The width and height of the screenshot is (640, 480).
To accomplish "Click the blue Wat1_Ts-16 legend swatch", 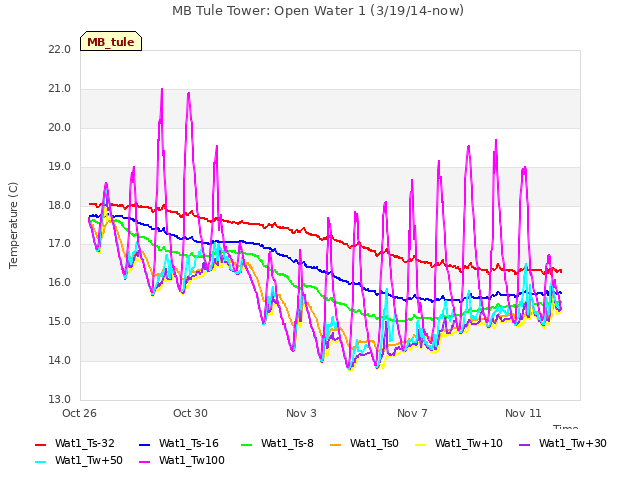I will (144, 444).
